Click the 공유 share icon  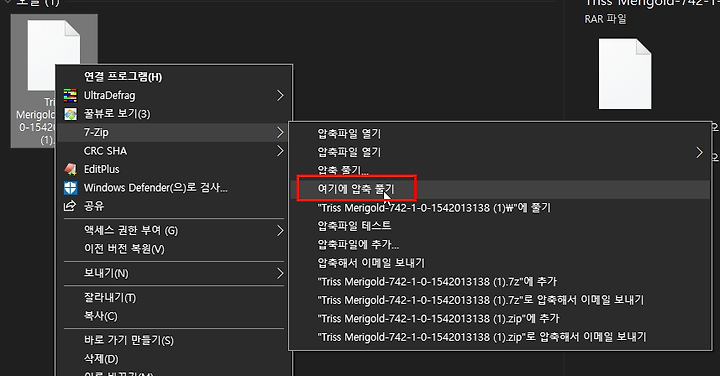(x=70, y=206)
